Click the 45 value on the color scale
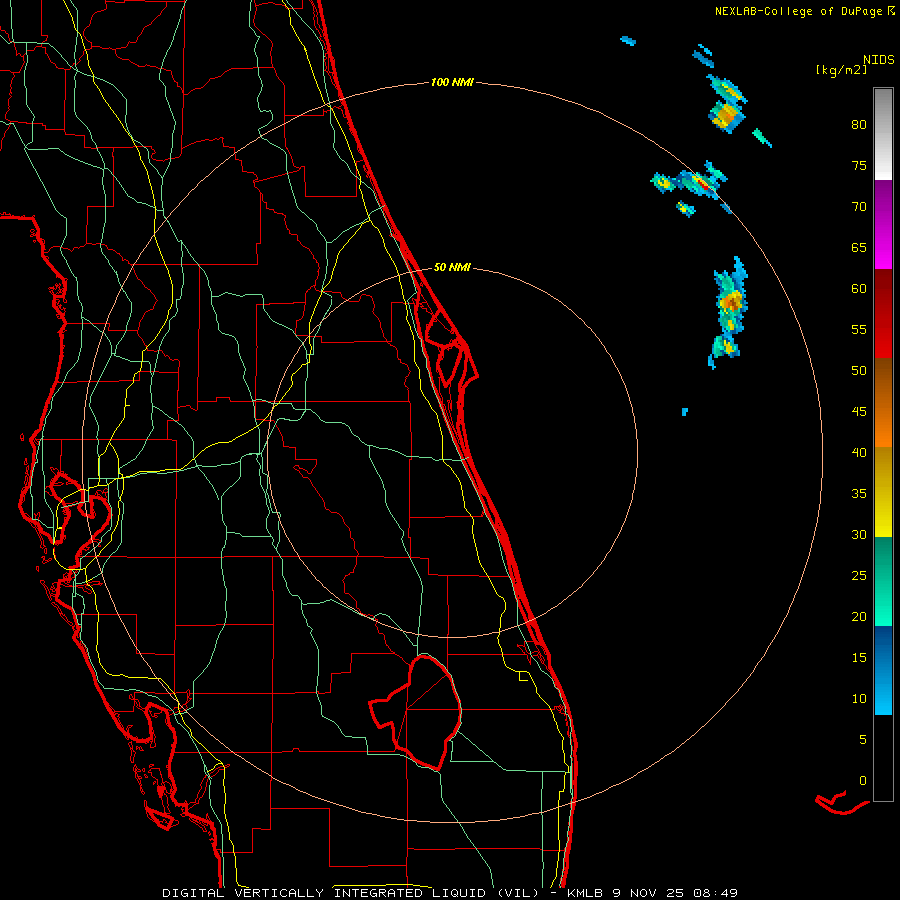900x900 pixels. [x=859, y=412]
